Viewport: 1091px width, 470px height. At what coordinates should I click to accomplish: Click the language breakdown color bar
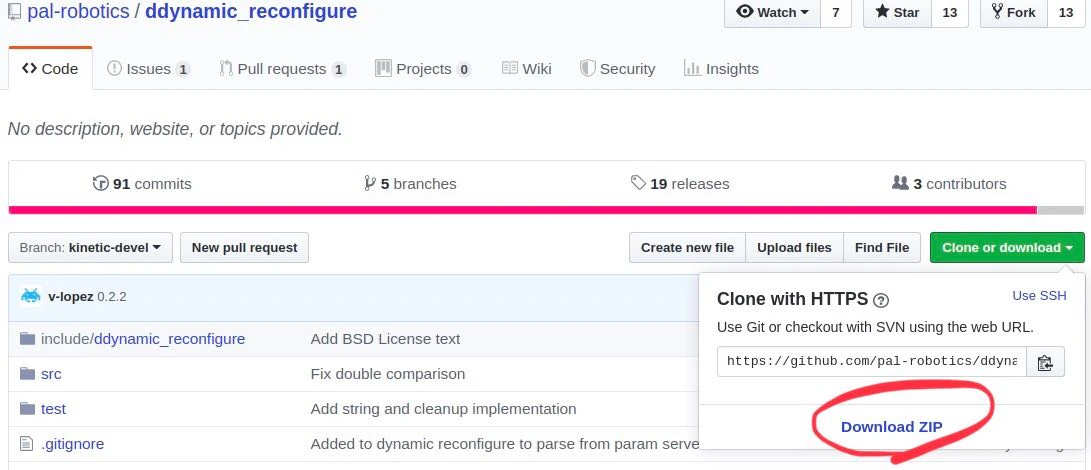point(546,210)
